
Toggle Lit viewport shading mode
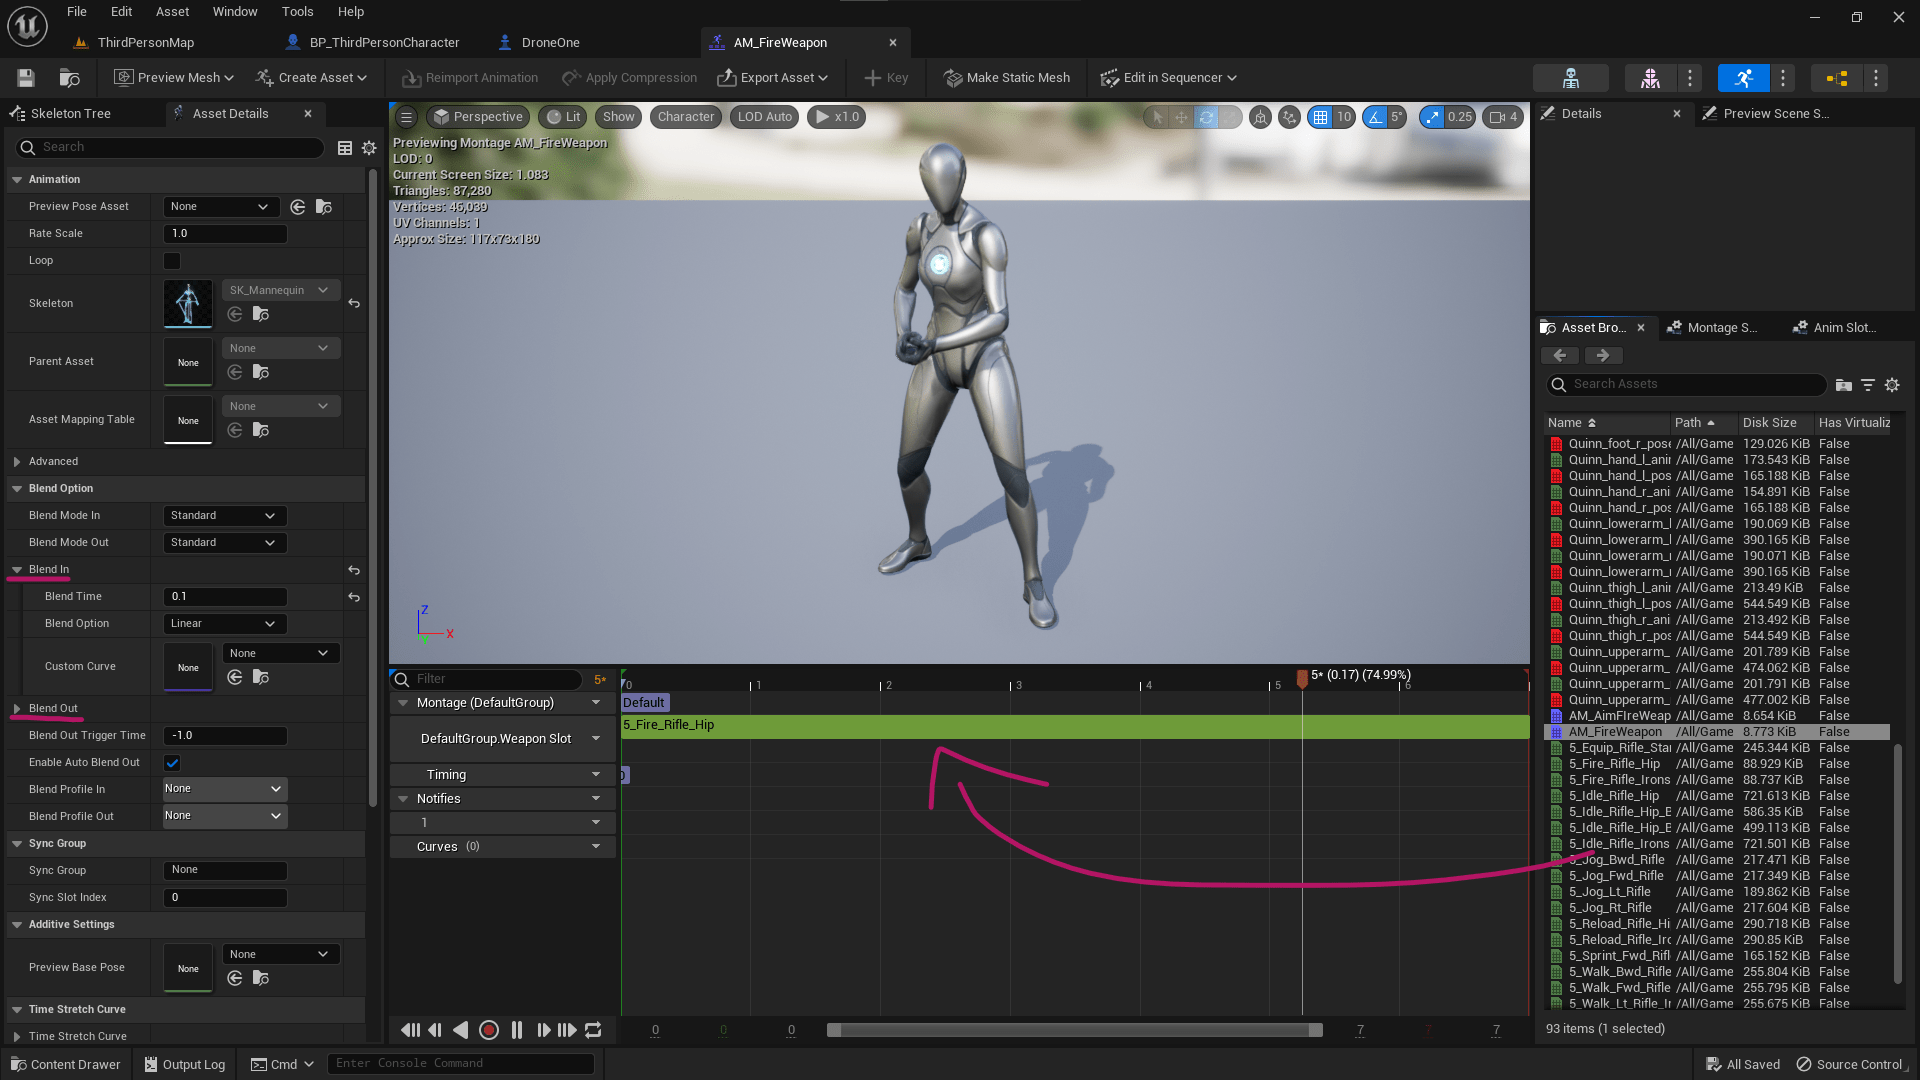pyautogui.click(x=563, y=116)
